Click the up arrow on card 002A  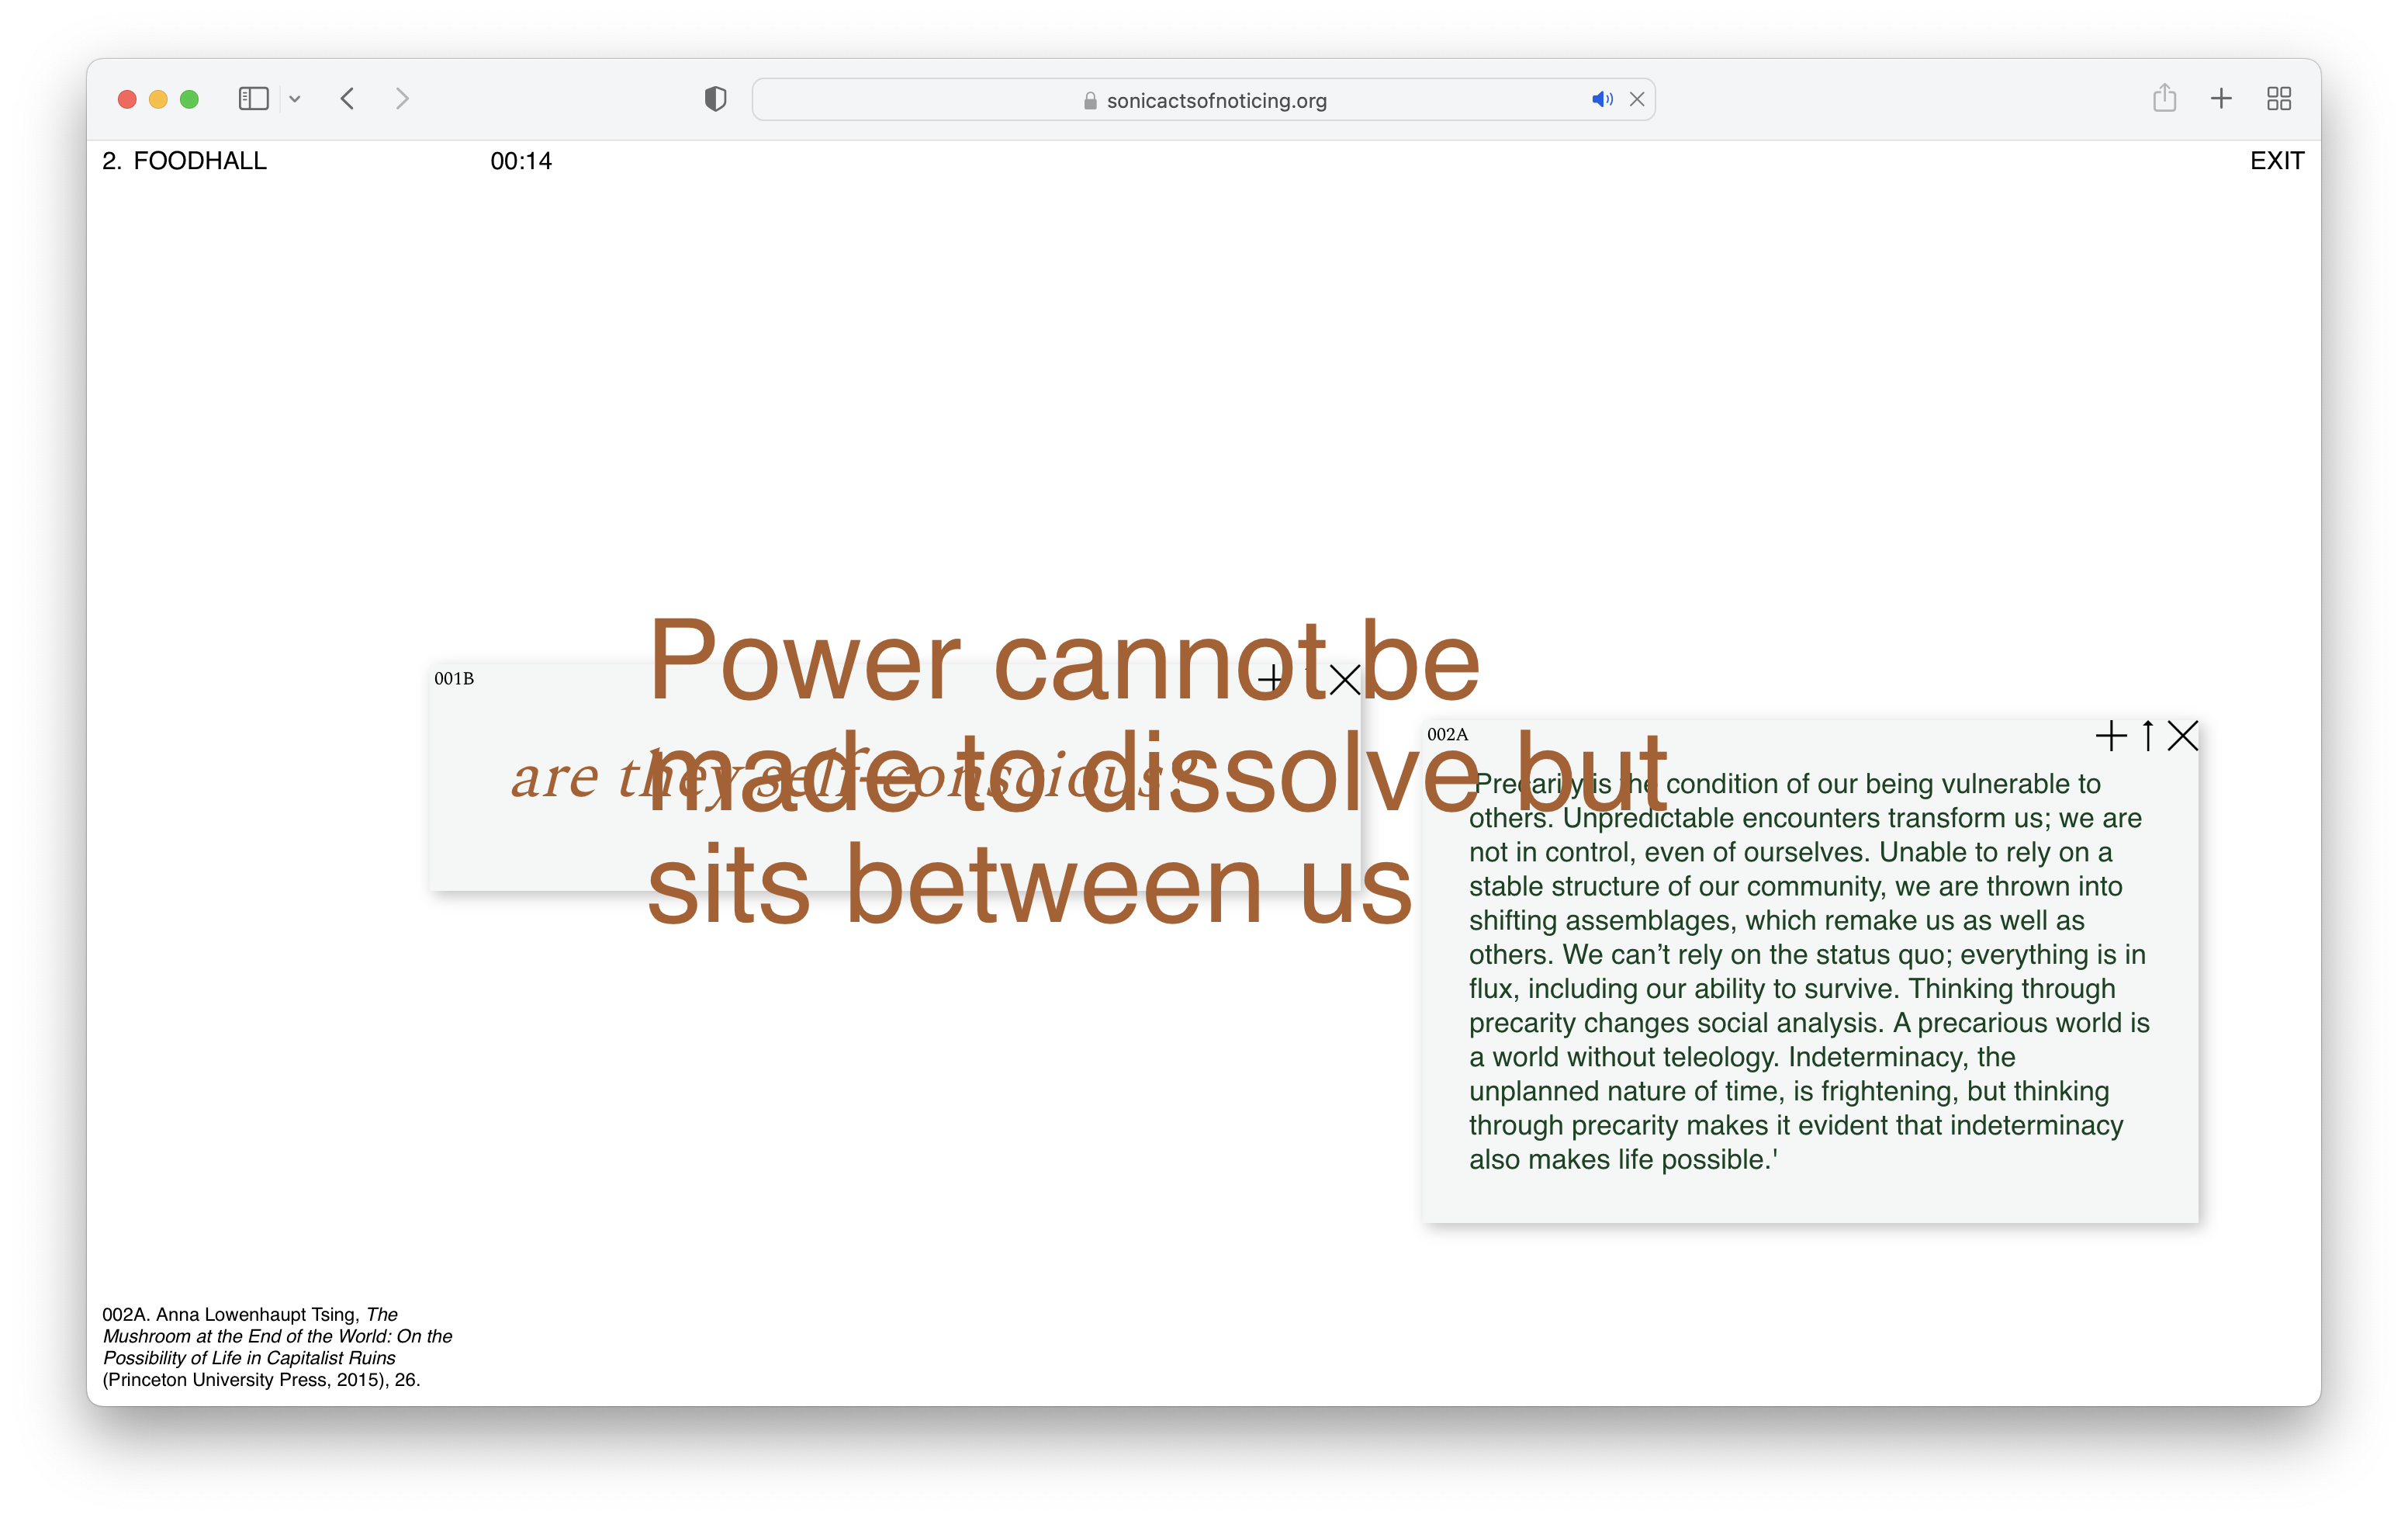pos(2147,737)
